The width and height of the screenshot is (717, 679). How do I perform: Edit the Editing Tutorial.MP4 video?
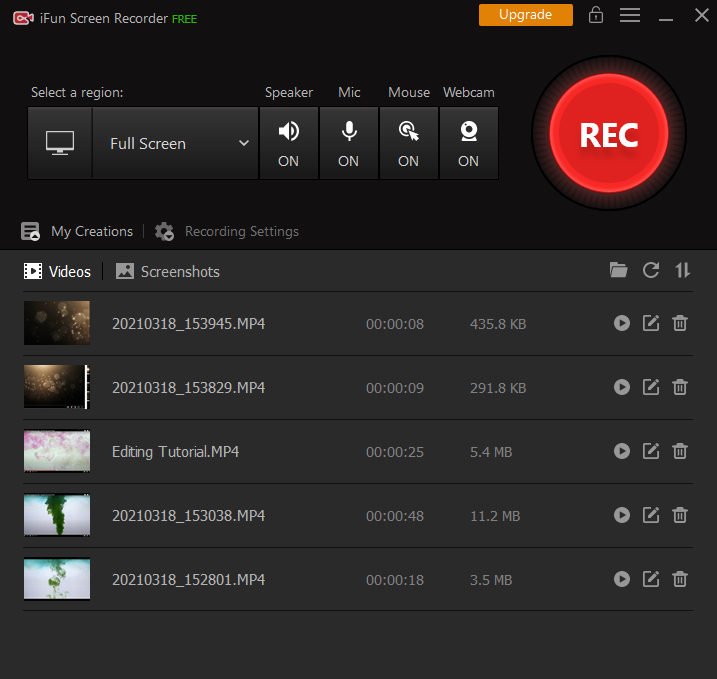click(x=651, y=451)
